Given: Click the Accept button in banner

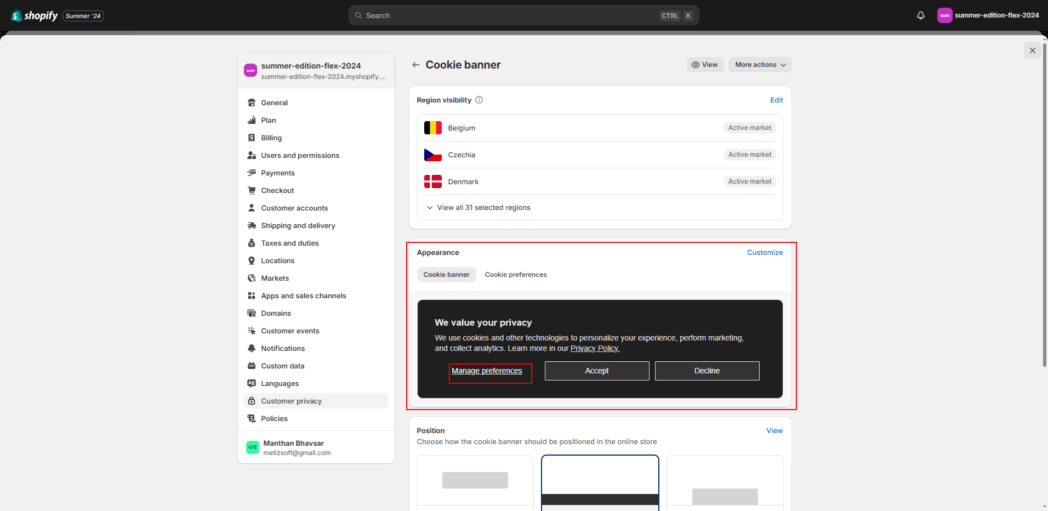Looking at the screenshot, I should [597, 371].
